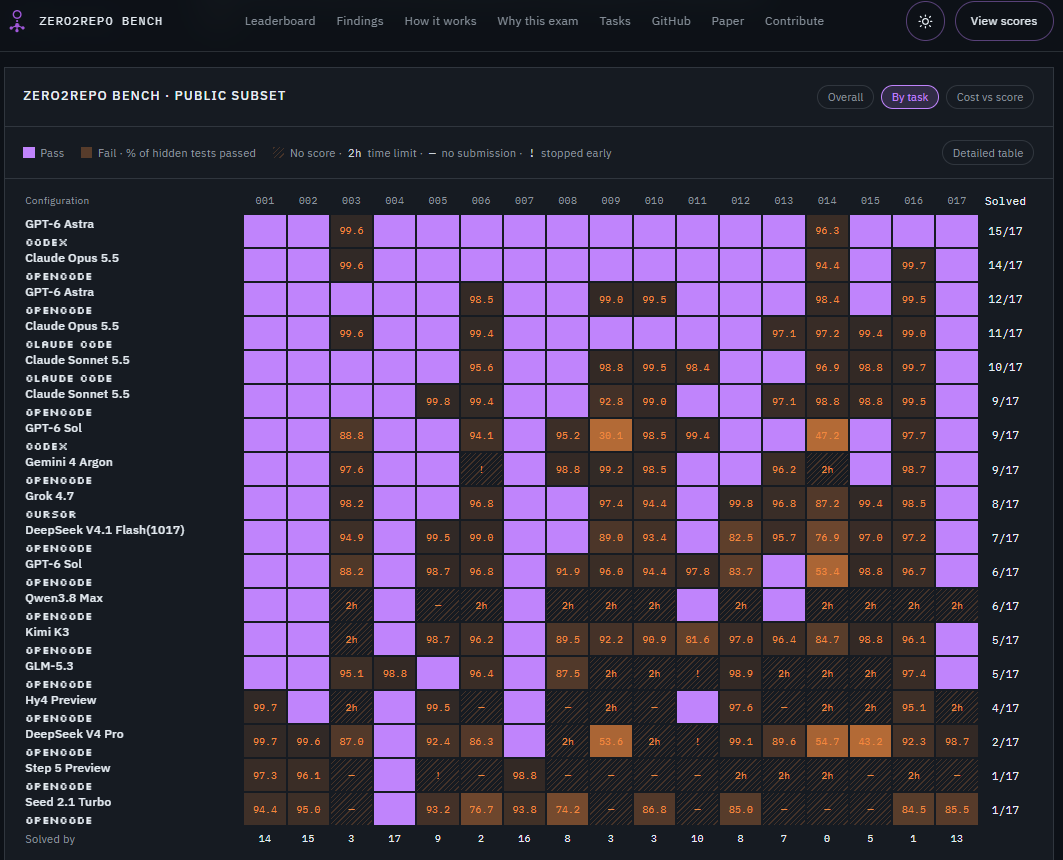Viewport: 1063px width, 860px height.
Task: Click the 53.6 cell in DeepSeek V4 Pro row
Action: pos(611,741)
